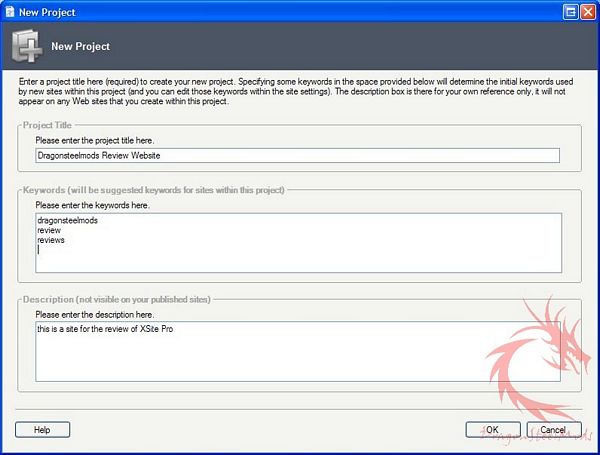Cancel the new project creation
Image resolution: width=600 pixels, height=455 pixels.
pos(553,429)
